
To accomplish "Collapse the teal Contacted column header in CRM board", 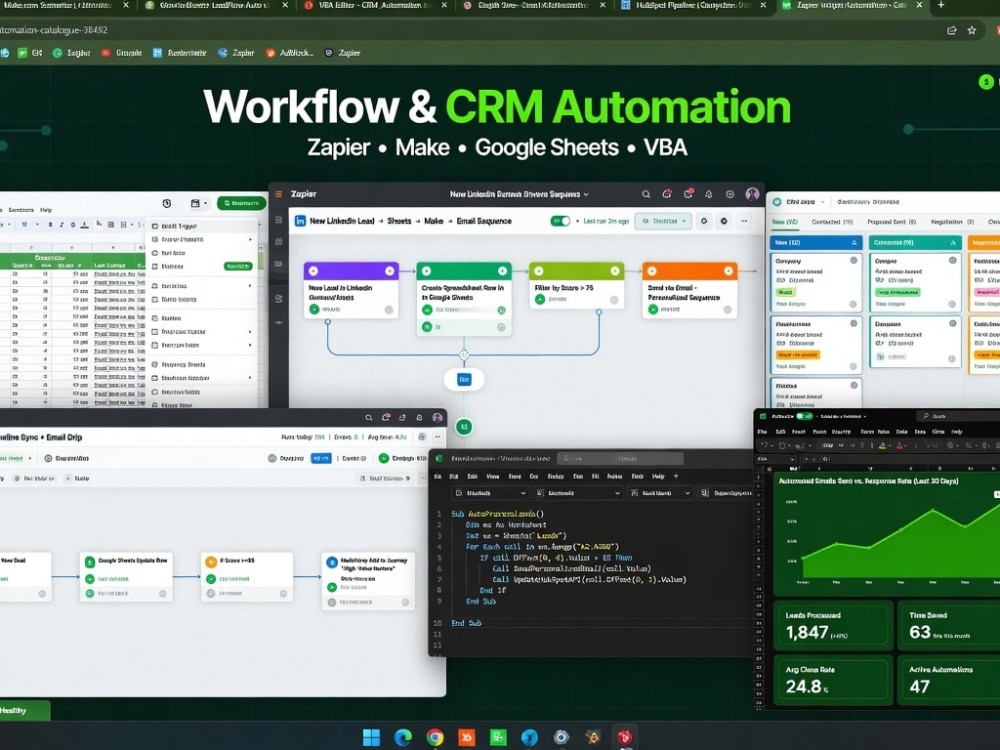I will point(953,242).
